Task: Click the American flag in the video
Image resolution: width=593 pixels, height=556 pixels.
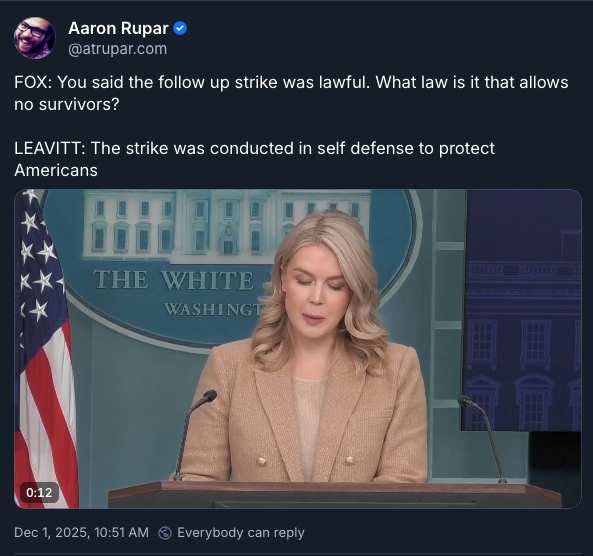Action: click(x=45, y=348)
